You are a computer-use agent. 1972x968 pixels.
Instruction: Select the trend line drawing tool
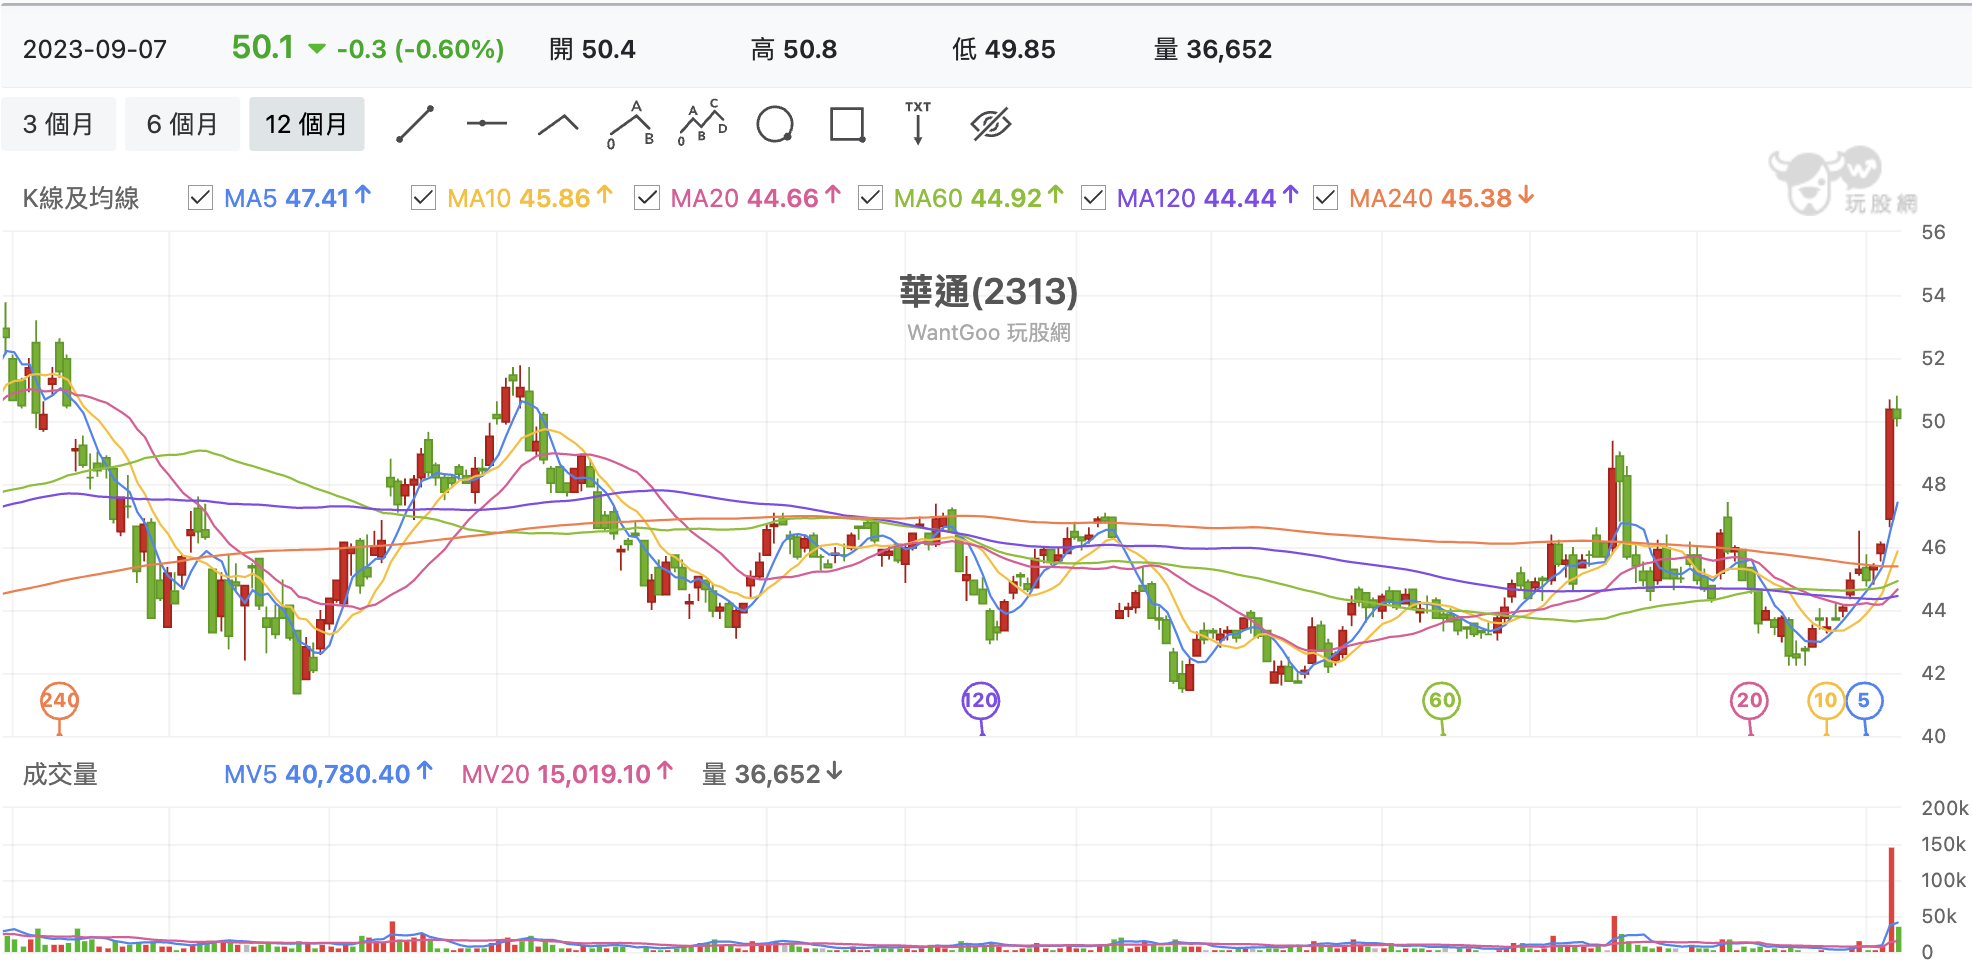[414, 124]
